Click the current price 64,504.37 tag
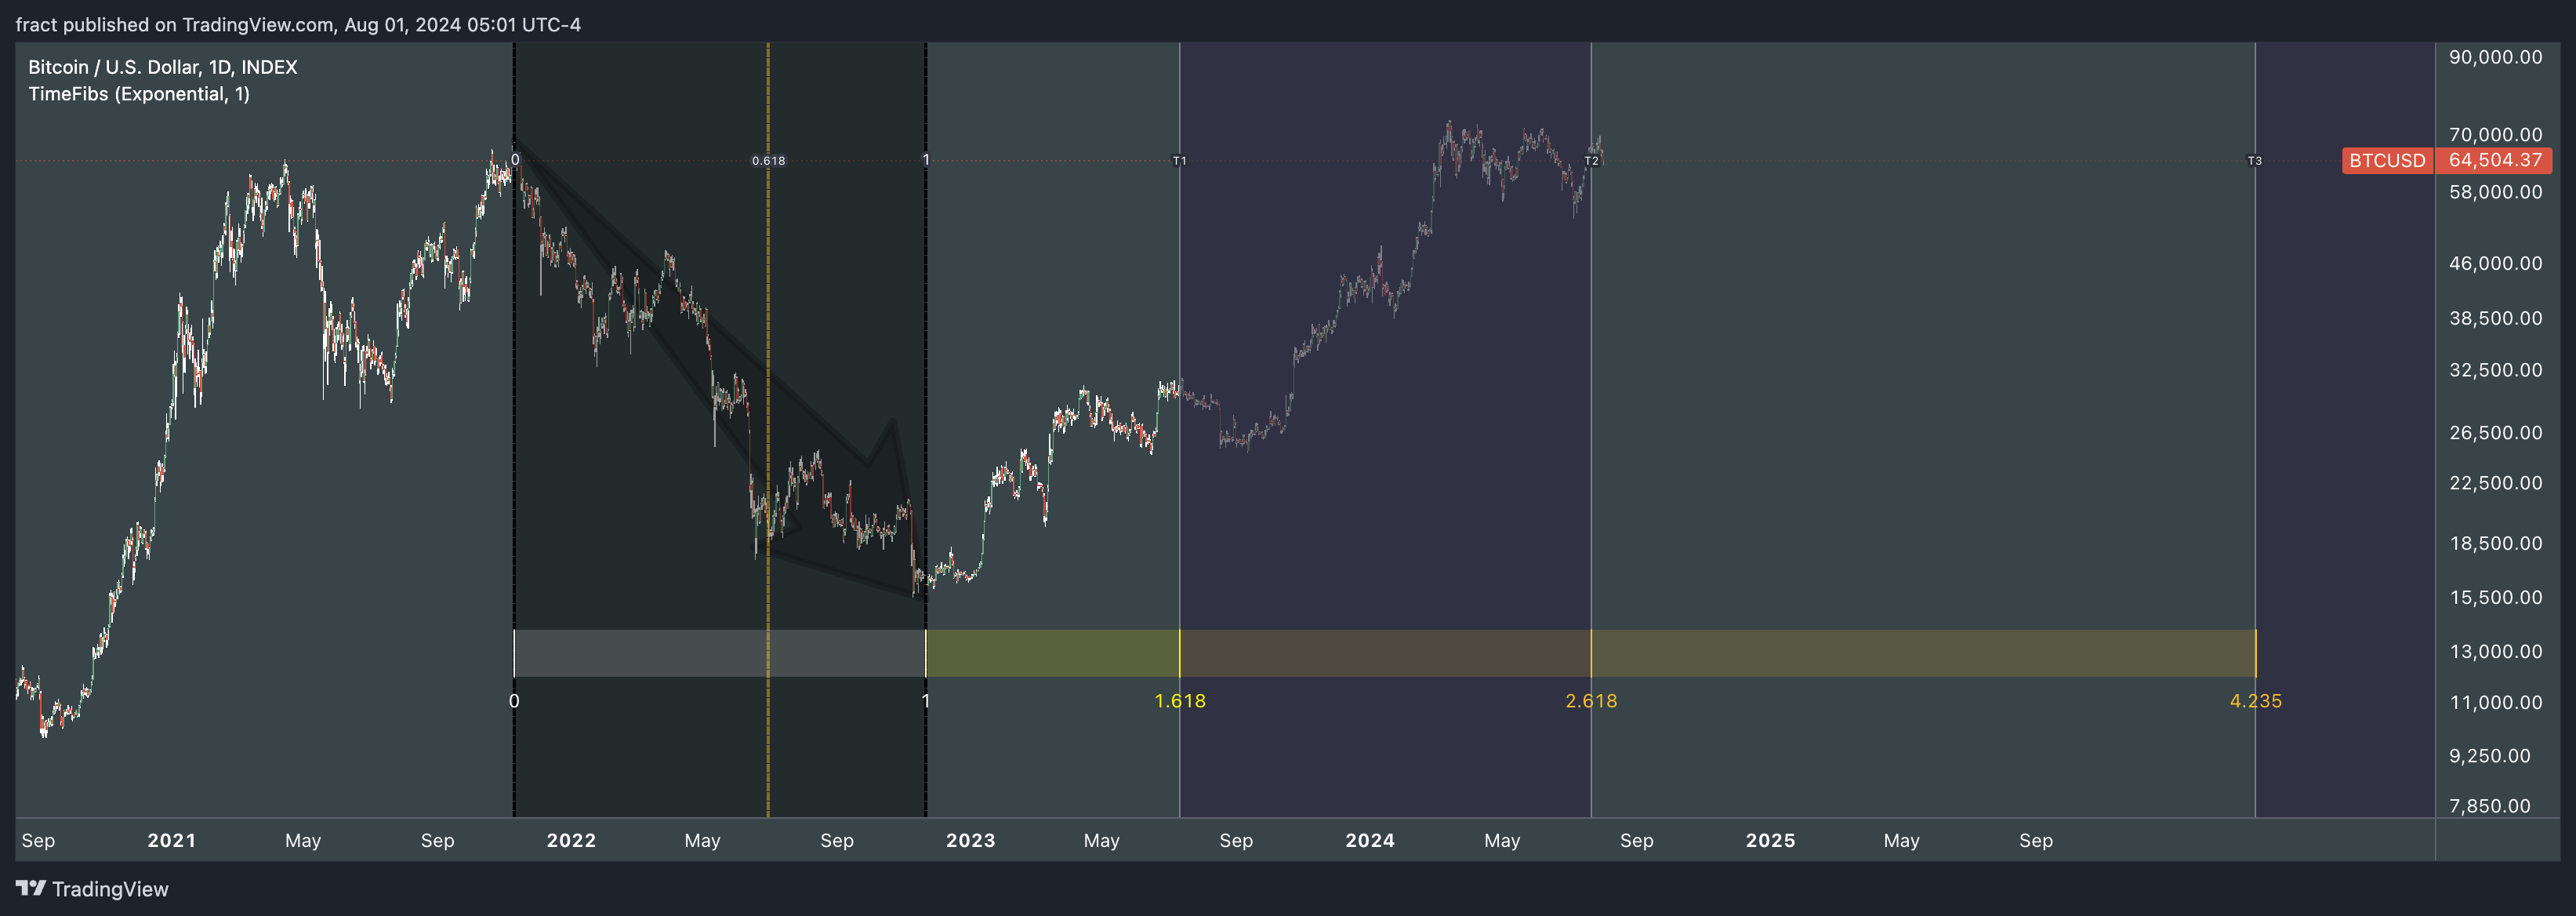2576x916 pixels. tap(2494, 160)
